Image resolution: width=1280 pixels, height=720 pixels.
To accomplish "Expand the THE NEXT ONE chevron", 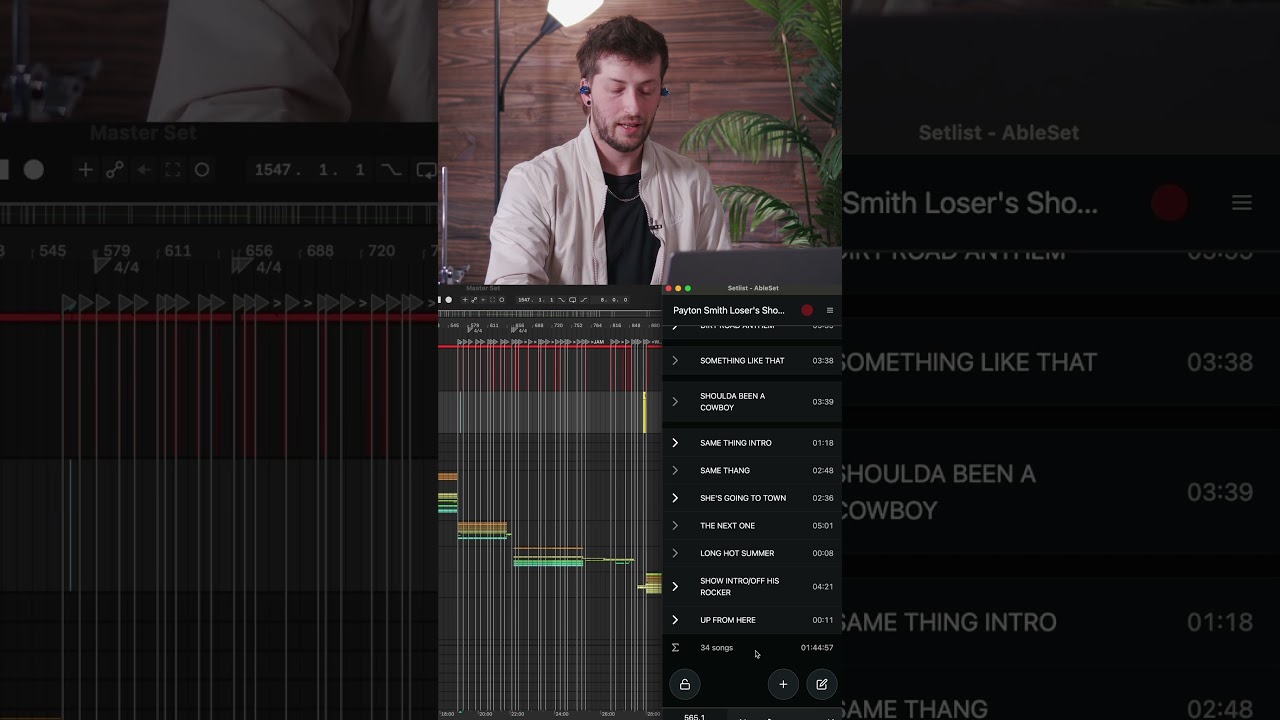I will [675, 525].
